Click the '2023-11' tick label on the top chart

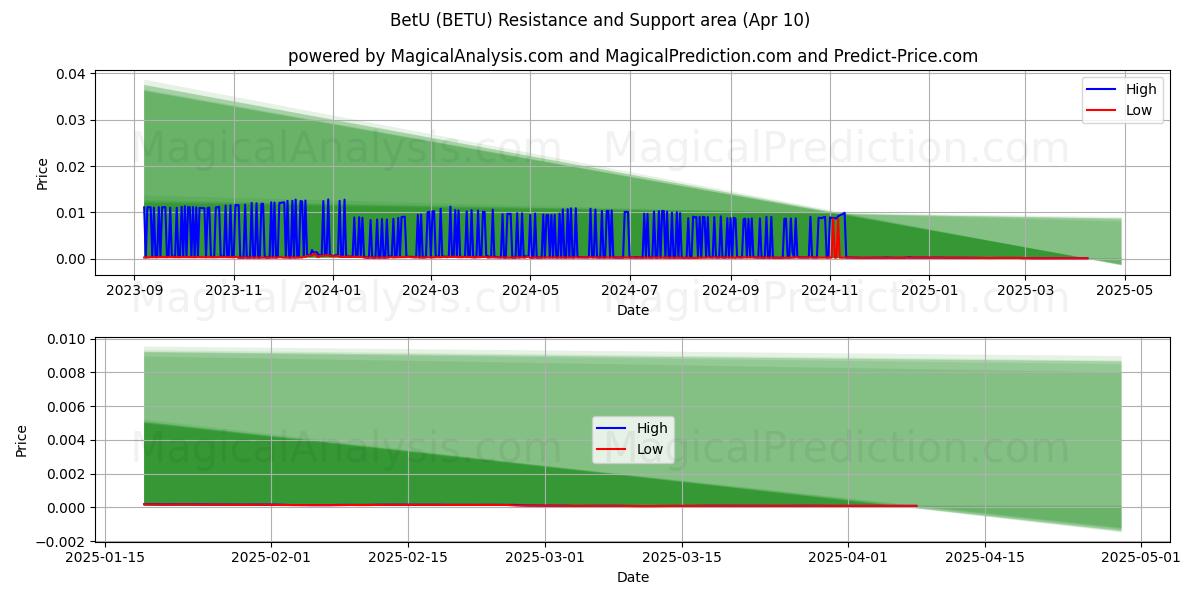tap(234, 290)
